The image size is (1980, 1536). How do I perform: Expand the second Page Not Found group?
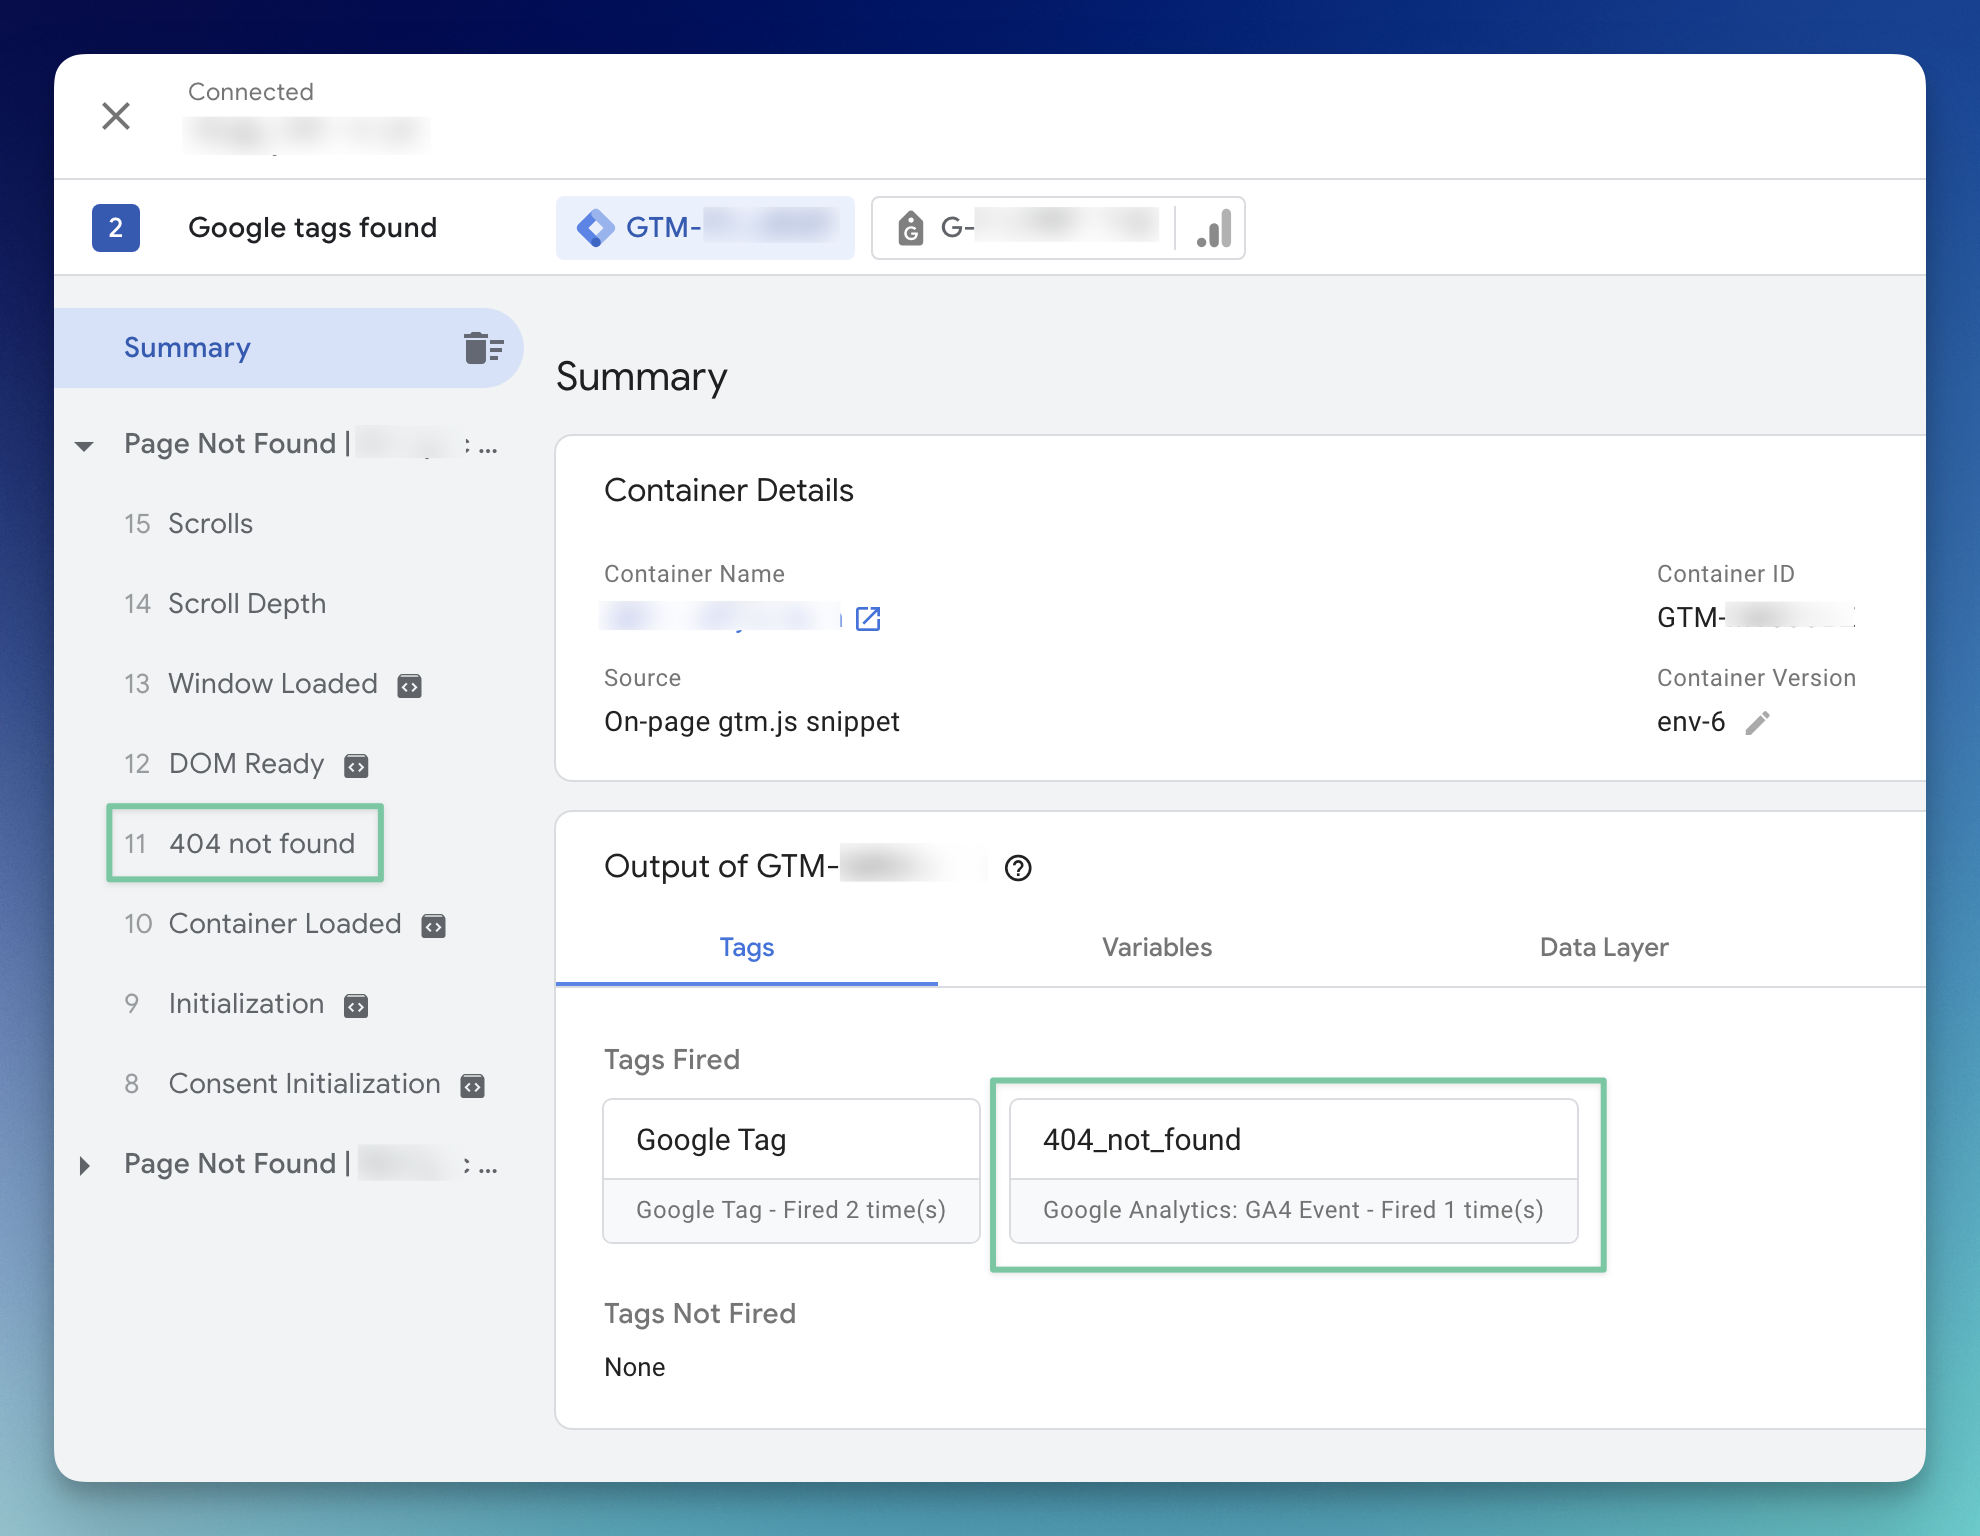click(85, 1166)
